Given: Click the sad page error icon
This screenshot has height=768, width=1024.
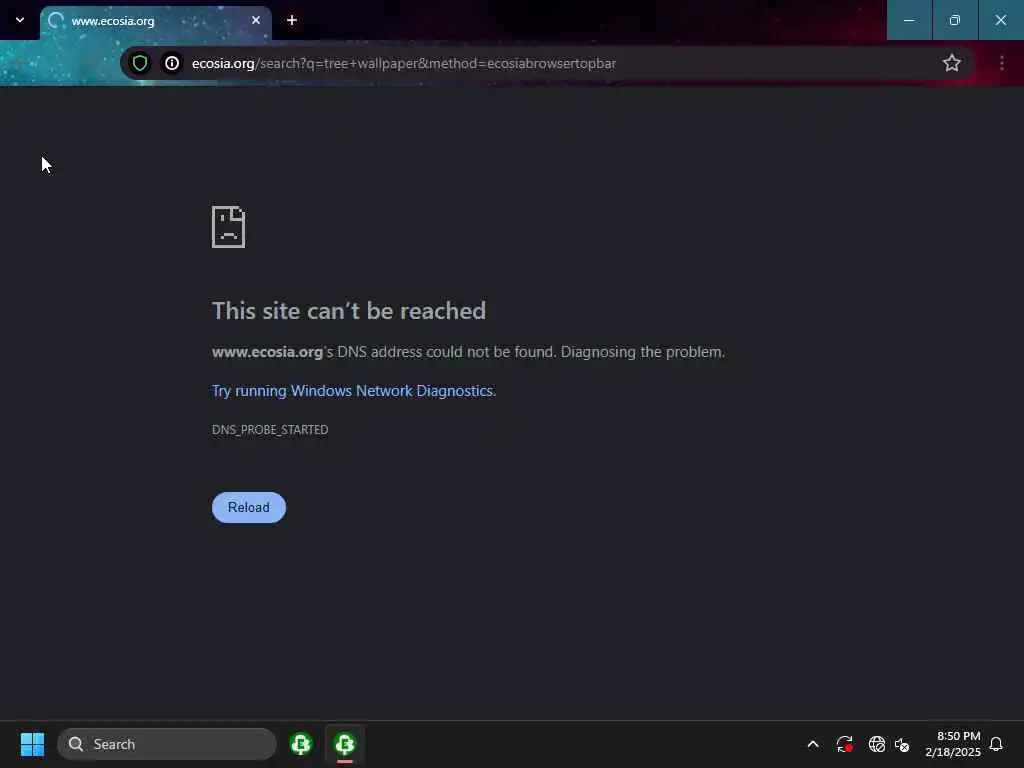Looking at the screenshot, I should (x=229, y=227).
